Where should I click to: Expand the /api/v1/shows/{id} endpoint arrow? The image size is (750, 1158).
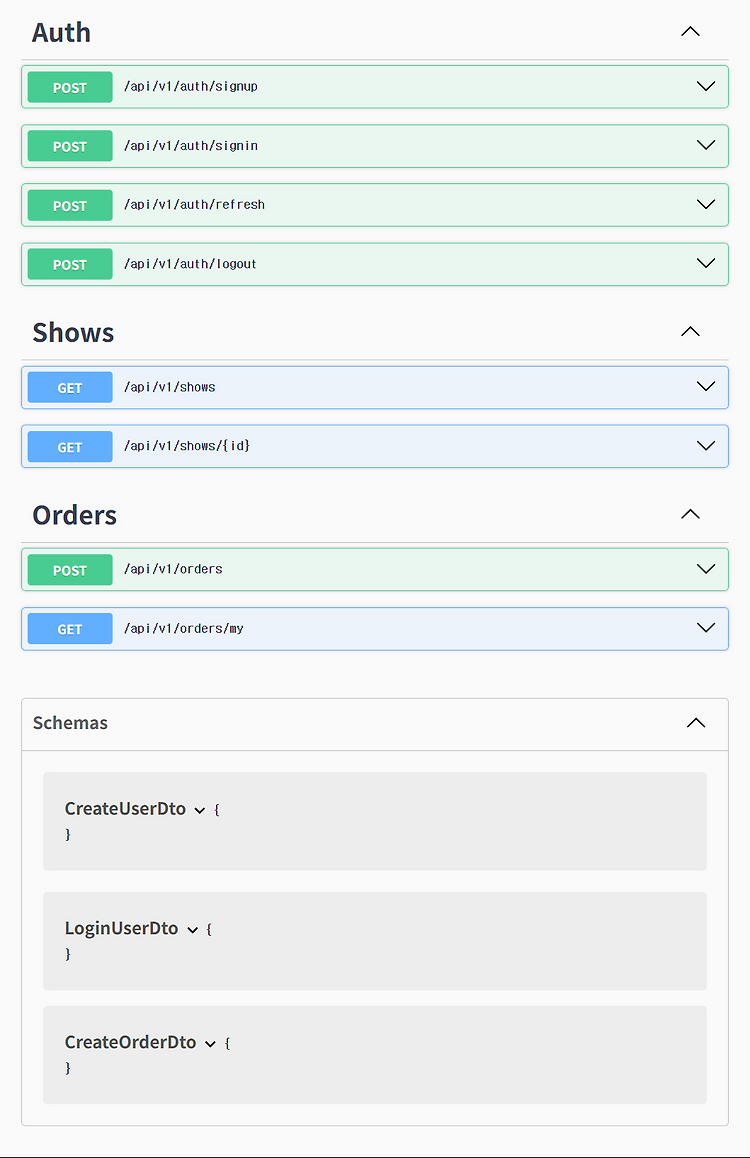pos(706,446)
